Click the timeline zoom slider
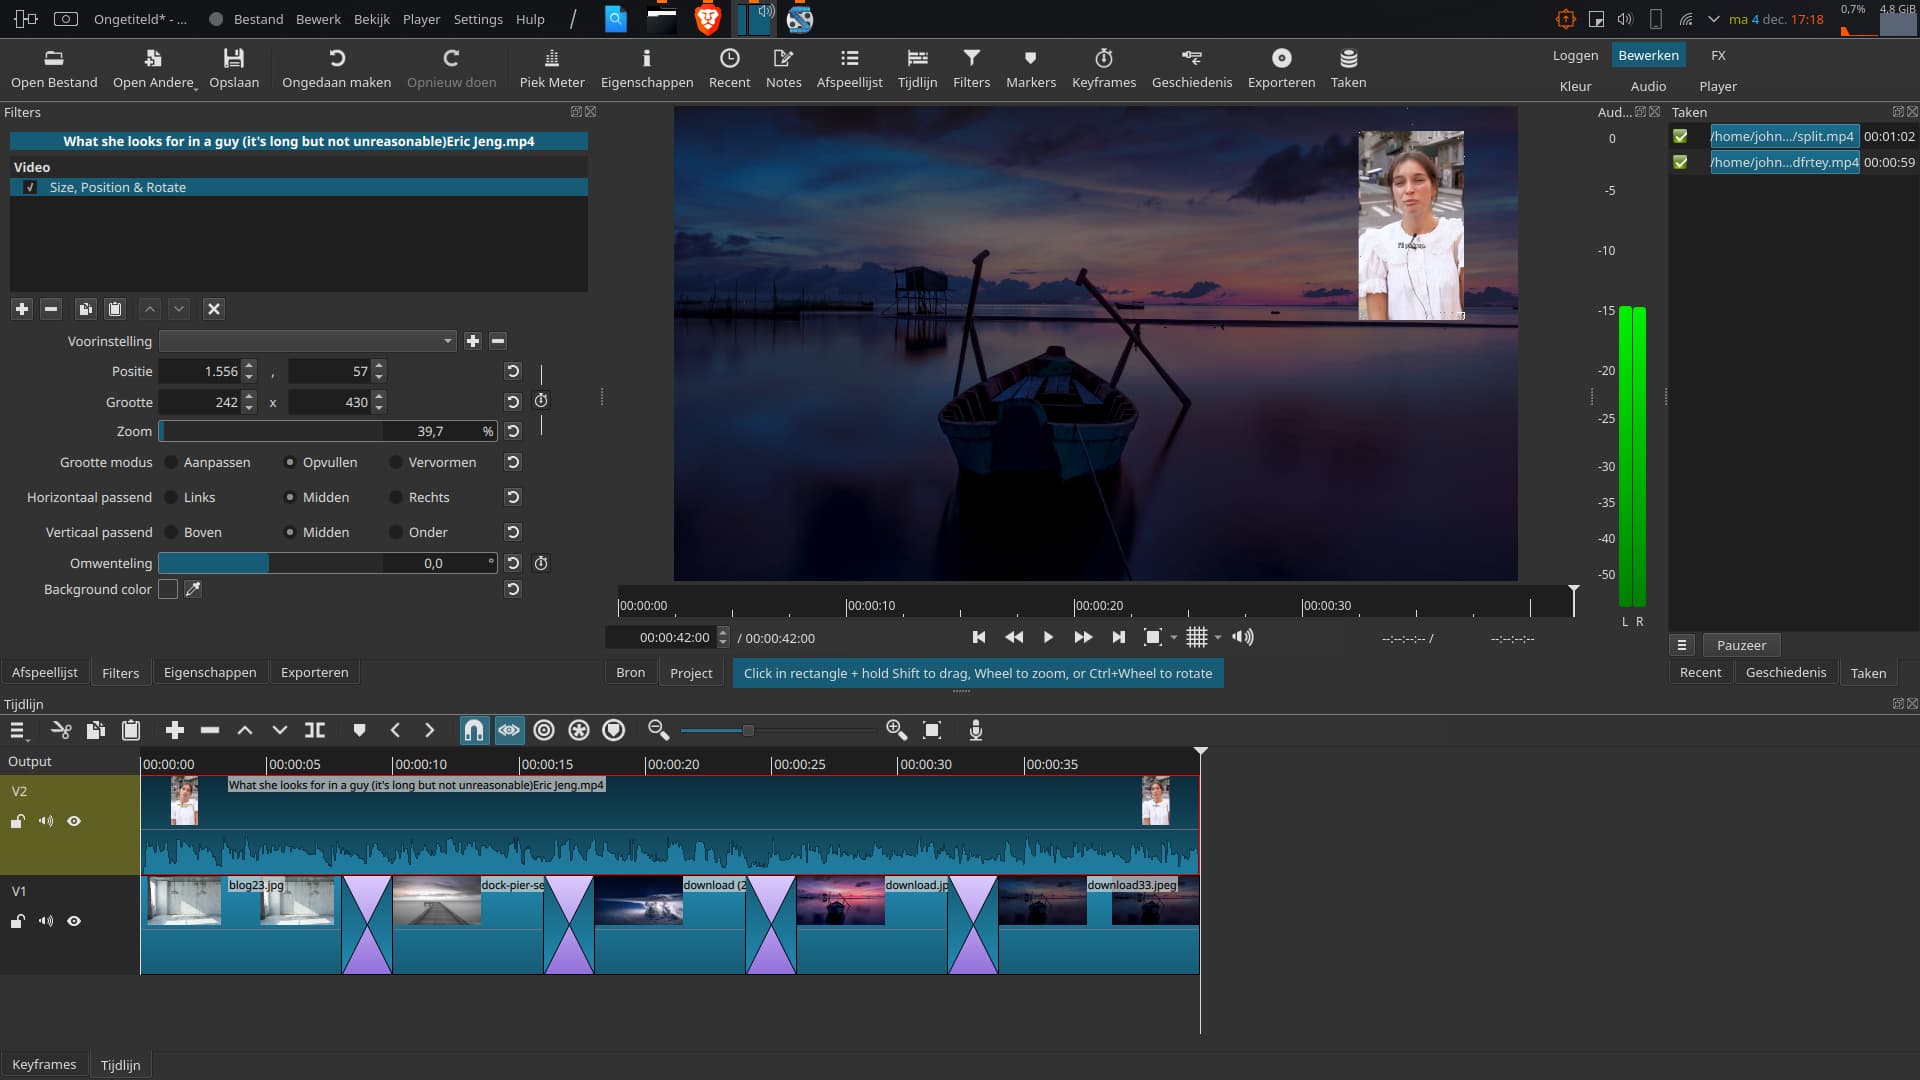Screen dimensions: 1920x1080 (x=748, y=731)
